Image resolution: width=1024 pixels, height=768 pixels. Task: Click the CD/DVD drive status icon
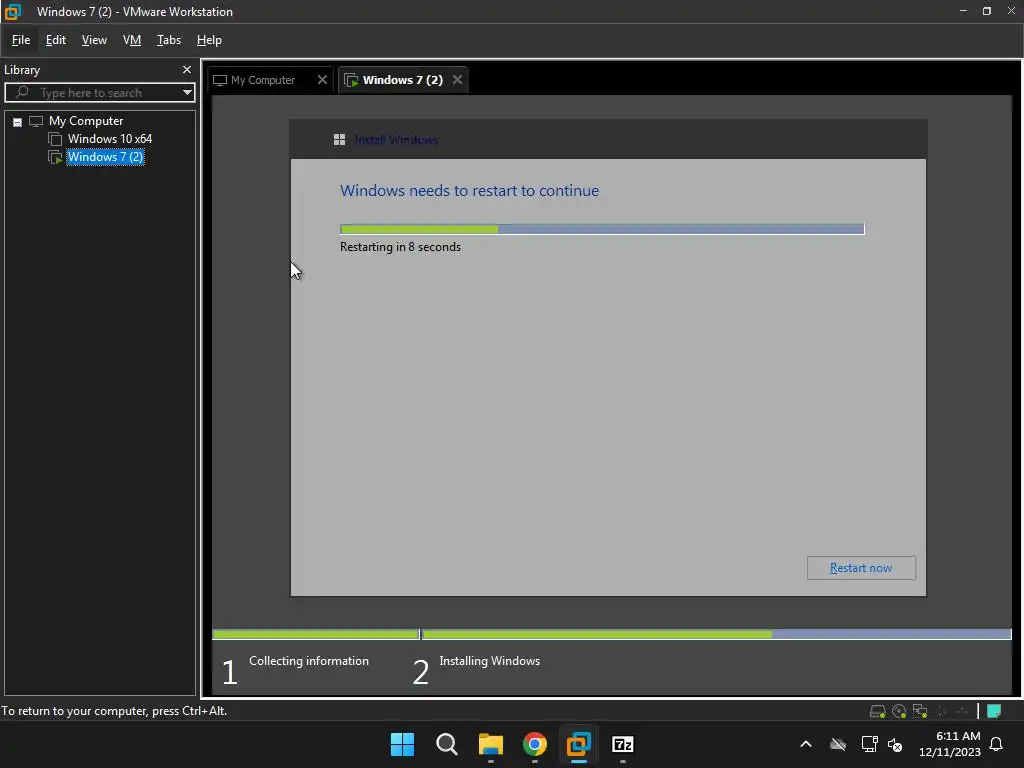(899, 711)
